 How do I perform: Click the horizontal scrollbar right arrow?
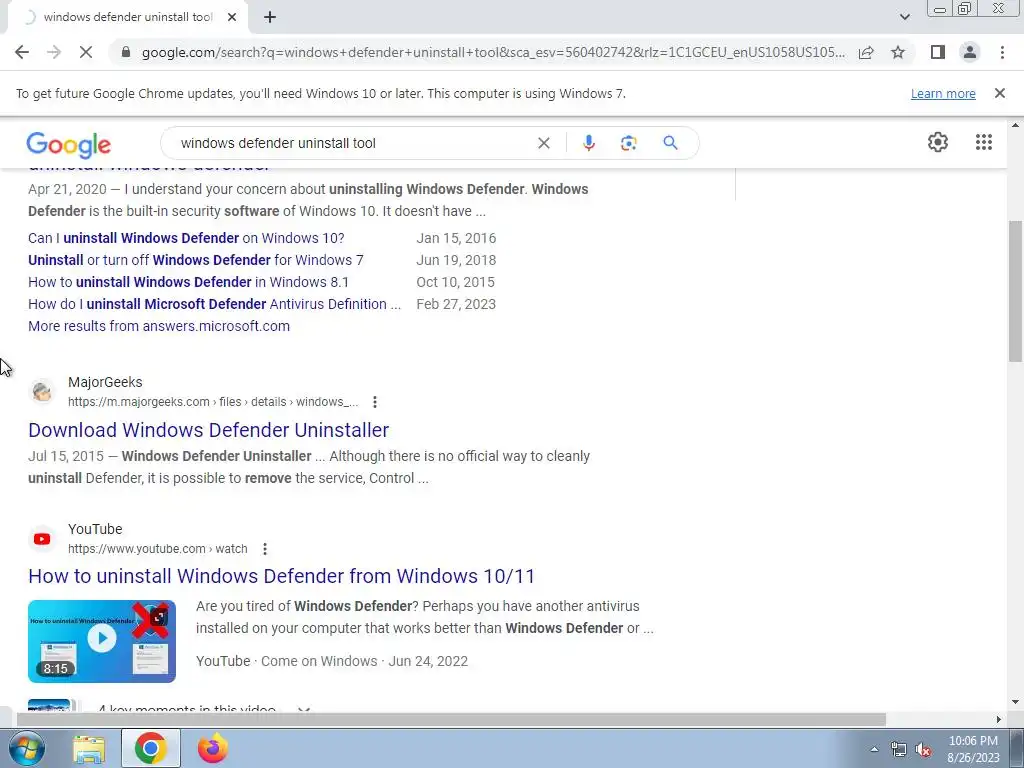[x=999, y=720]
